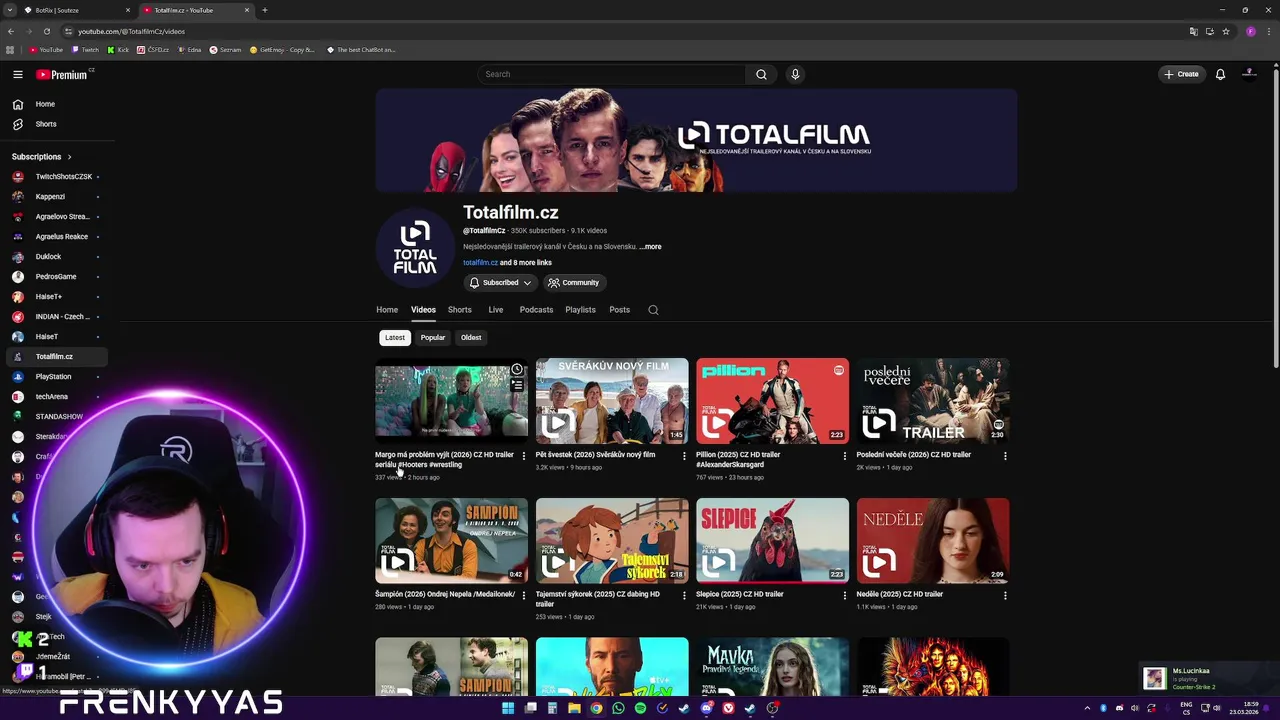The height and width of the screenshot is (720, 1280).
Task: Open Chrome apps grid in bookmarks bar
Action: click(10, 49)
